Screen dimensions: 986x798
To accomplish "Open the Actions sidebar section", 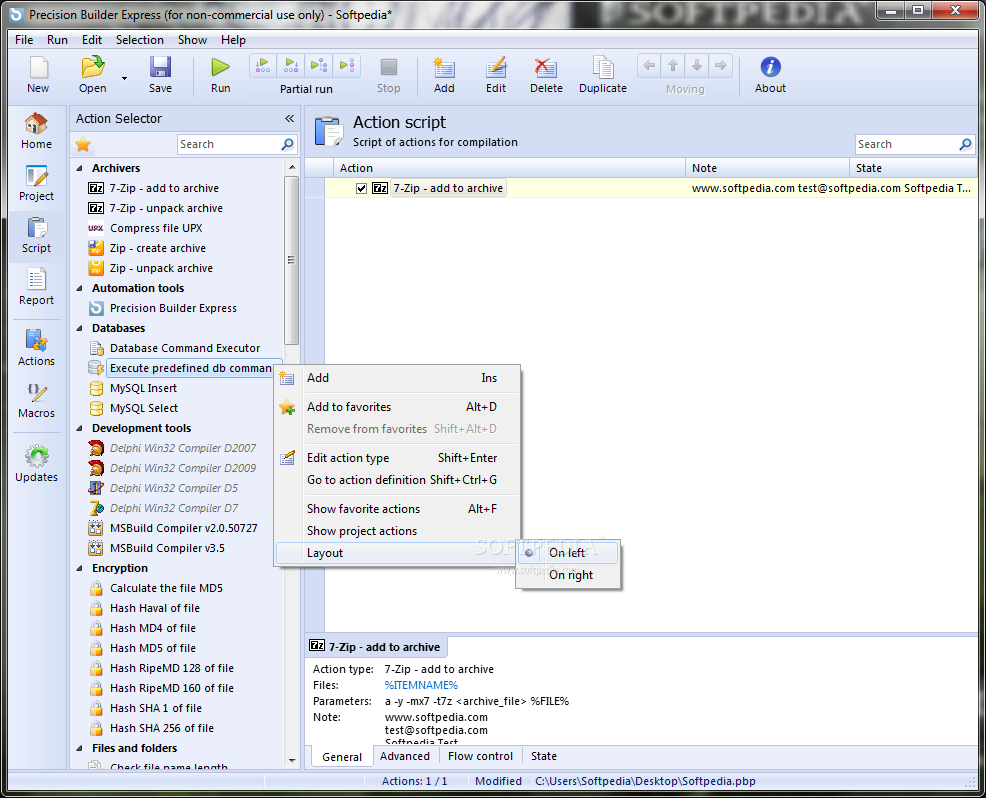I will pyautogui.click(x=36, y=348).
